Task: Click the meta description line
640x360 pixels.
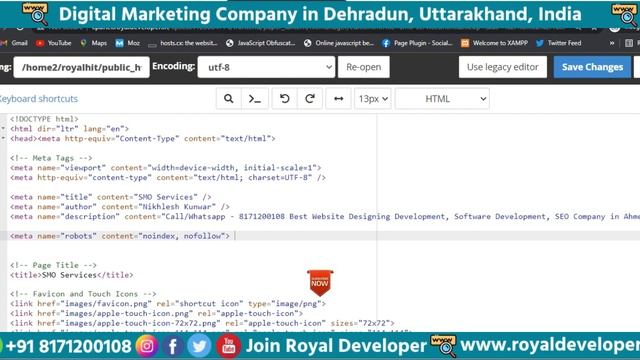Action: click(x=325, y=217)
